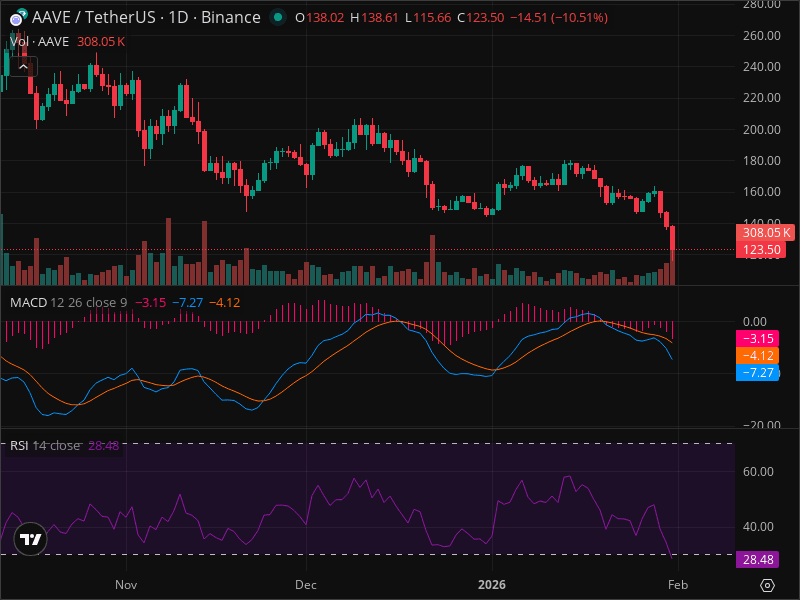This screenshot has width=800, height=600.
Task: Click the C123.50 close value
Action: click(x=481, y=18)
